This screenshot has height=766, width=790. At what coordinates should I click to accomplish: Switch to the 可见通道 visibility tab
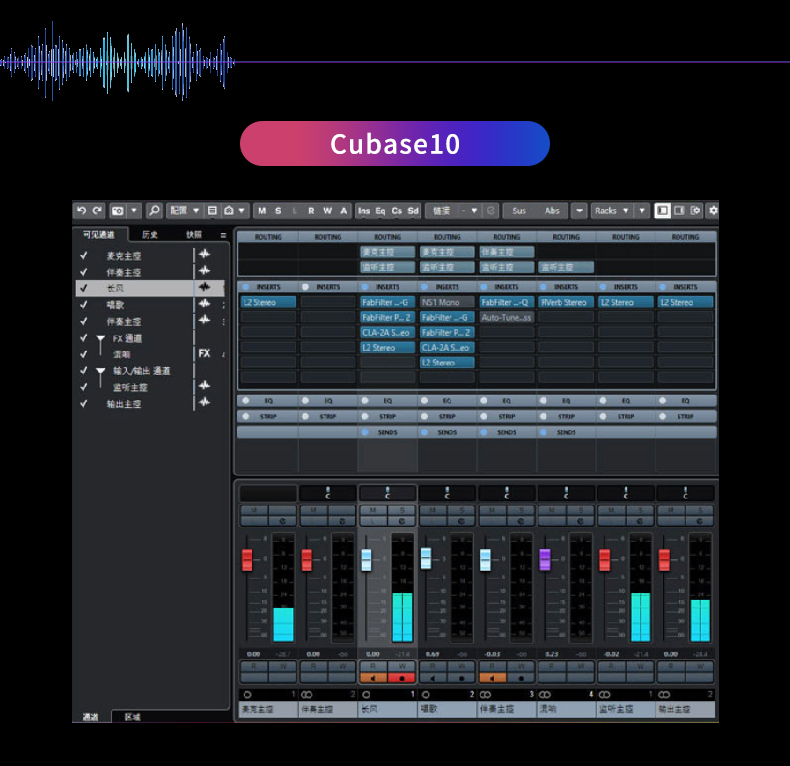point(99,234)
